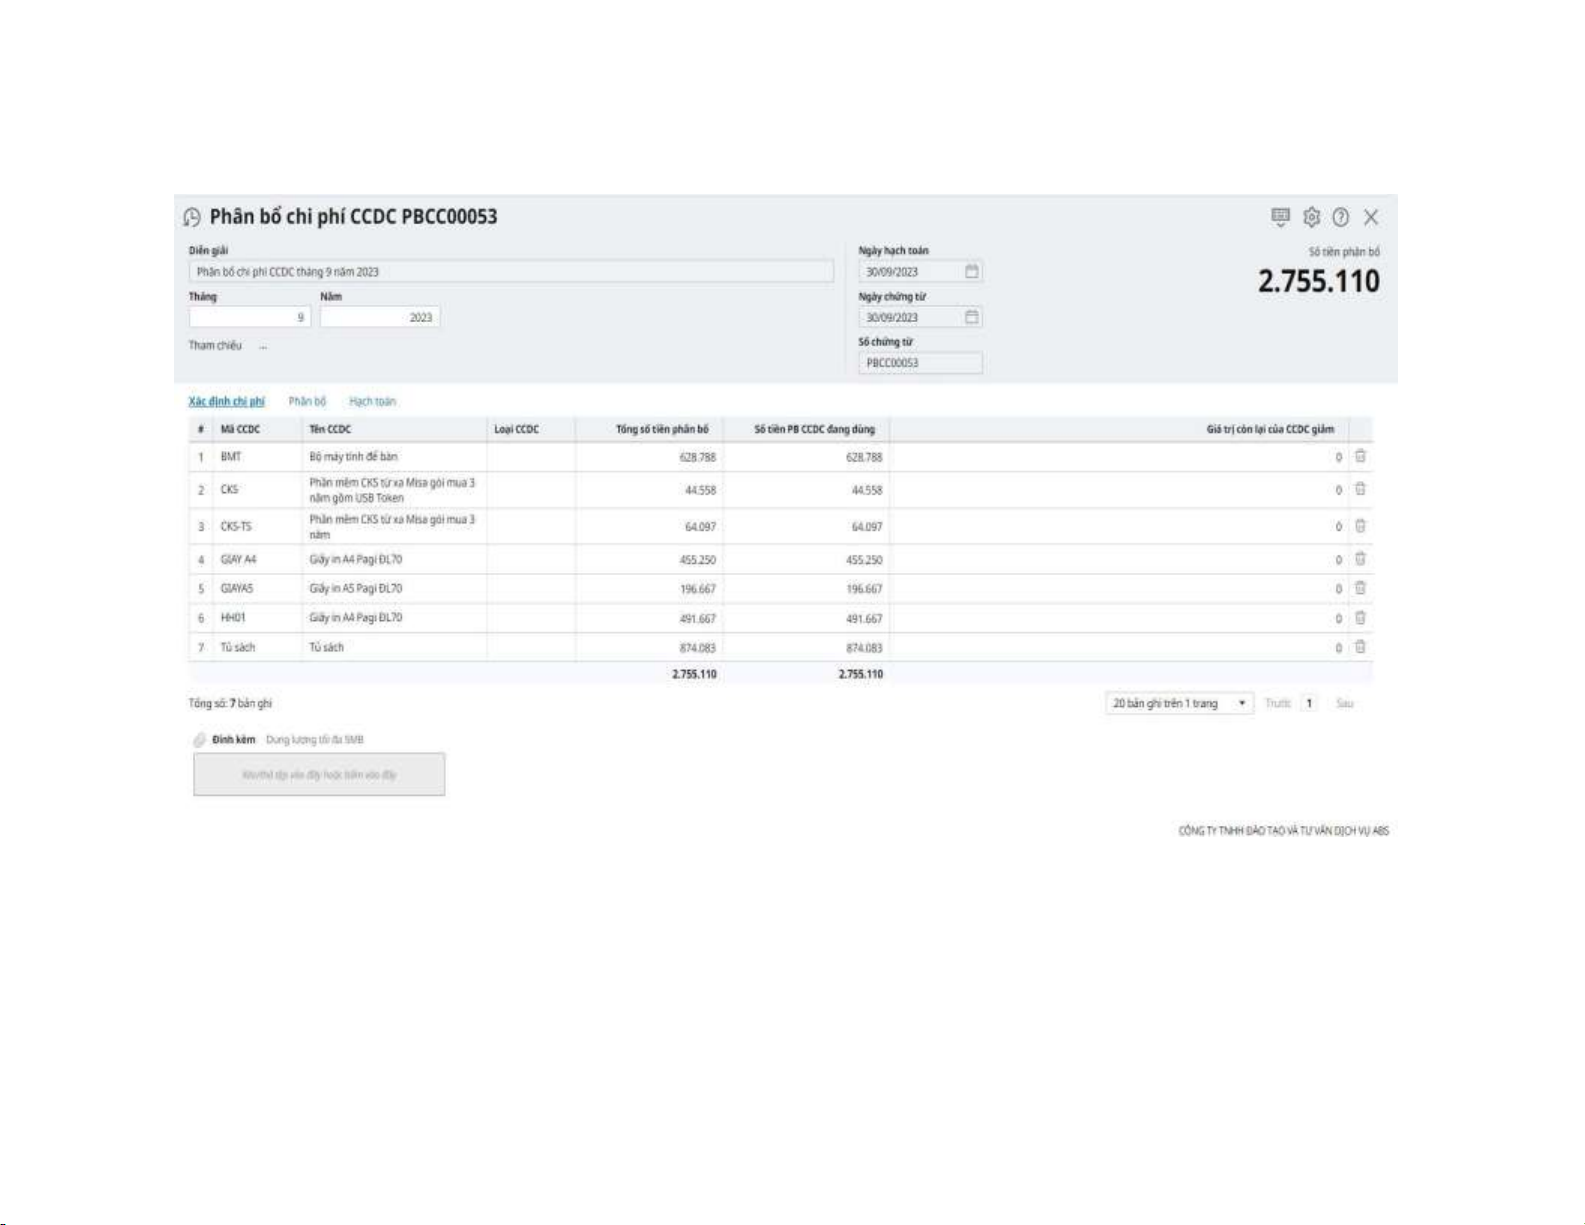Expand the 20 bản ghi trên 1 trang dropdown
Screen dimensions: 1585x1225
(1179, 703)
